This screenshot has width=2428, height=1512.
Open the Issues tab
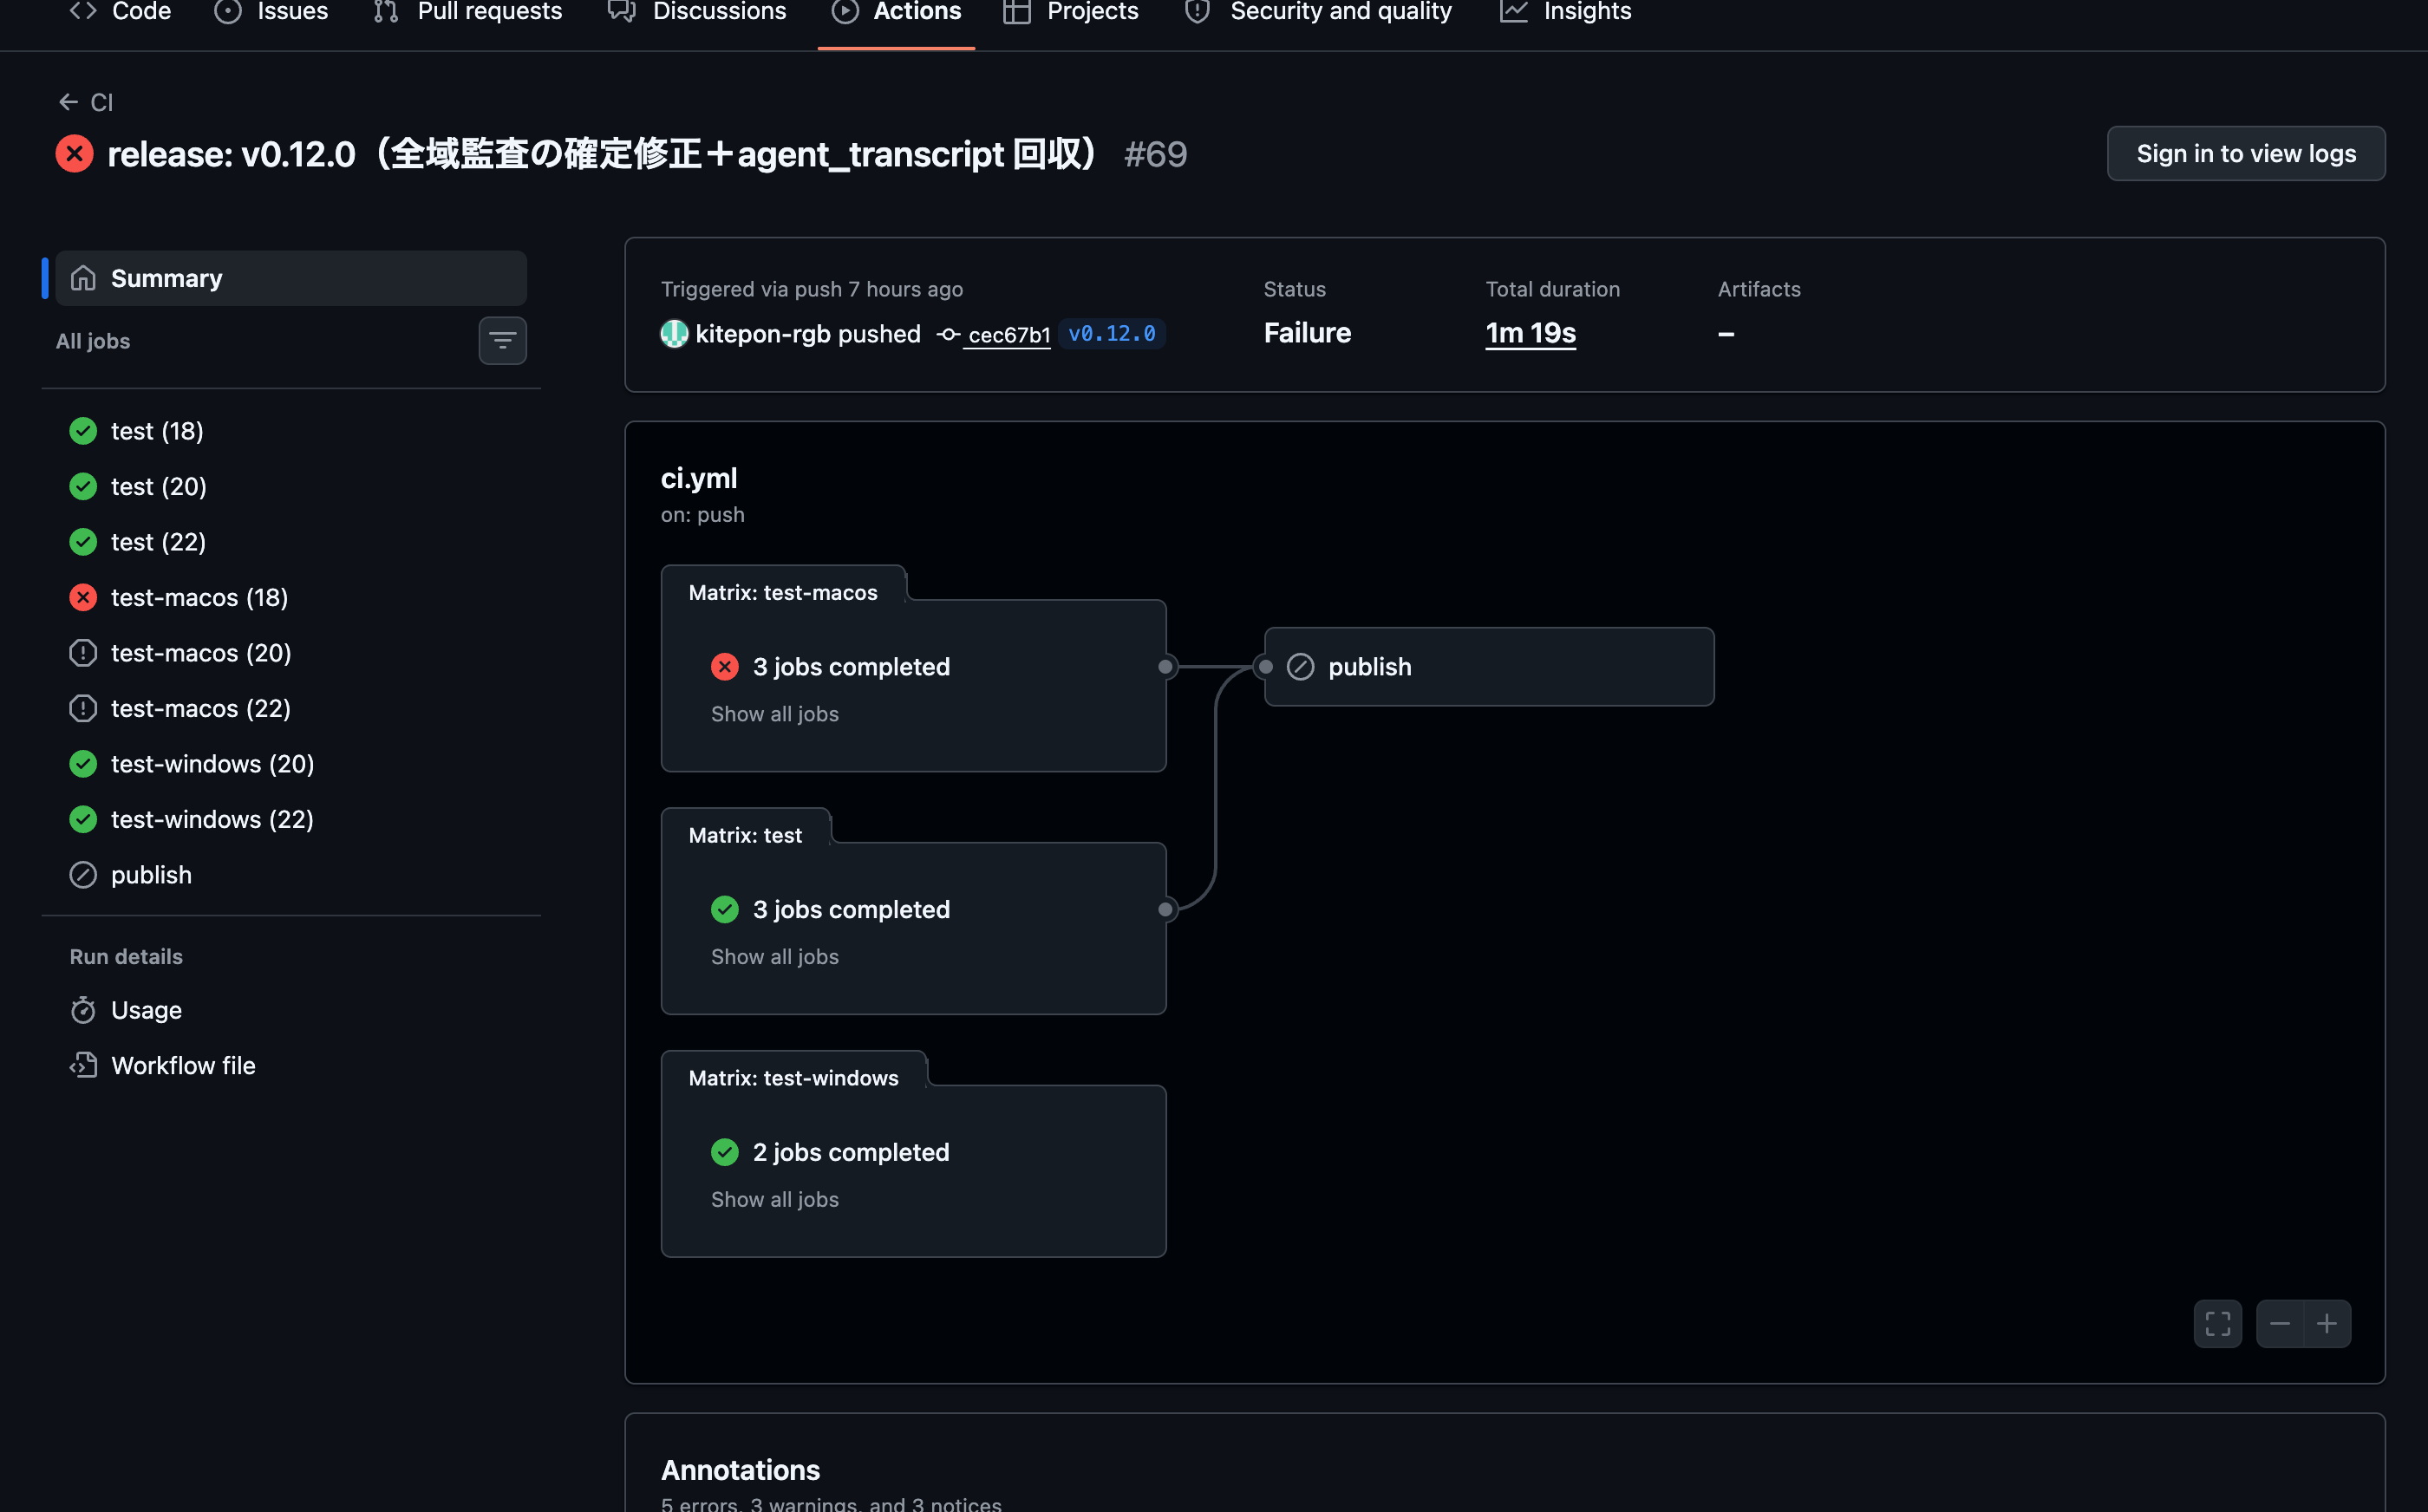coord(271,12)
